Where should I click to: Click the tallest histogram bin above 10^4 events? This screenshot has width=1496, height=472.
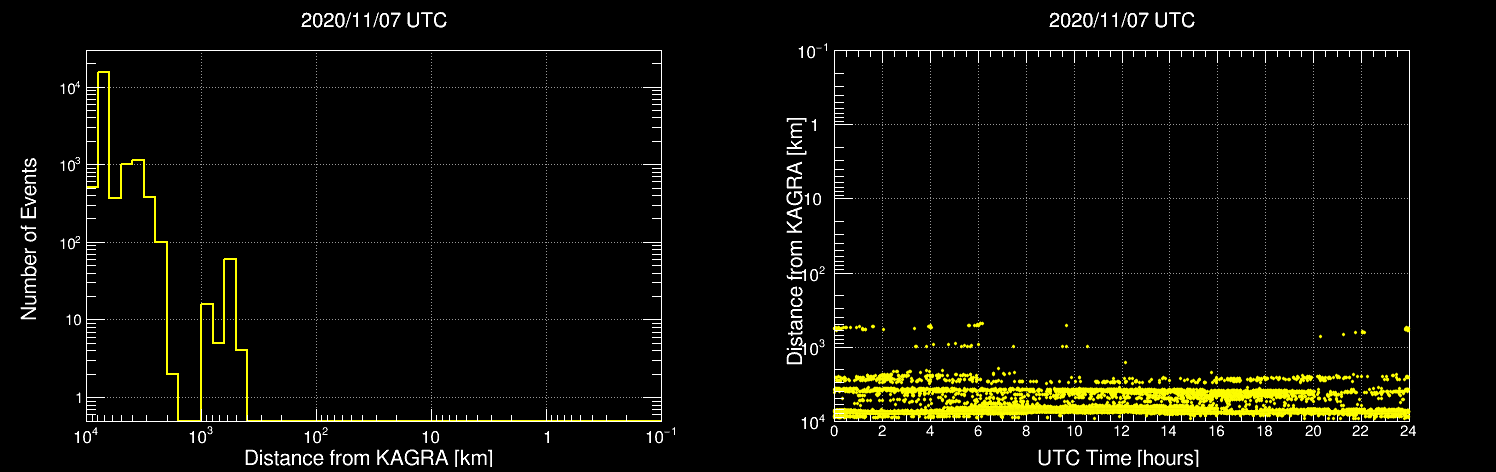click(x=103, y=246)
